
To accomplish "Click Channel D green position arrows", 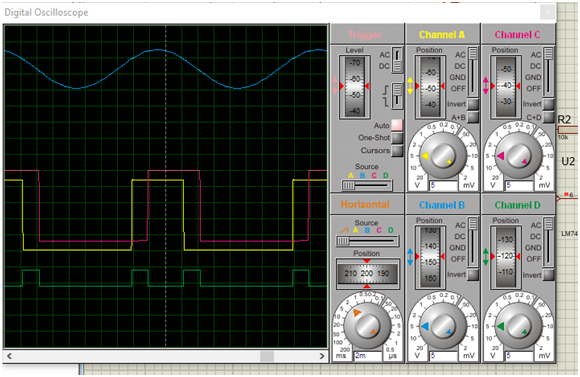I will (486, 256).
